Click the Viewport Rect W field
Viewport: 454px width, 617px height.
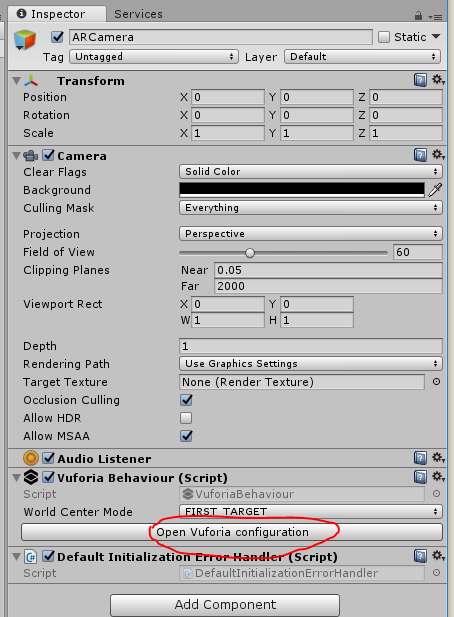pyautogui.click(x=228, y=320)
